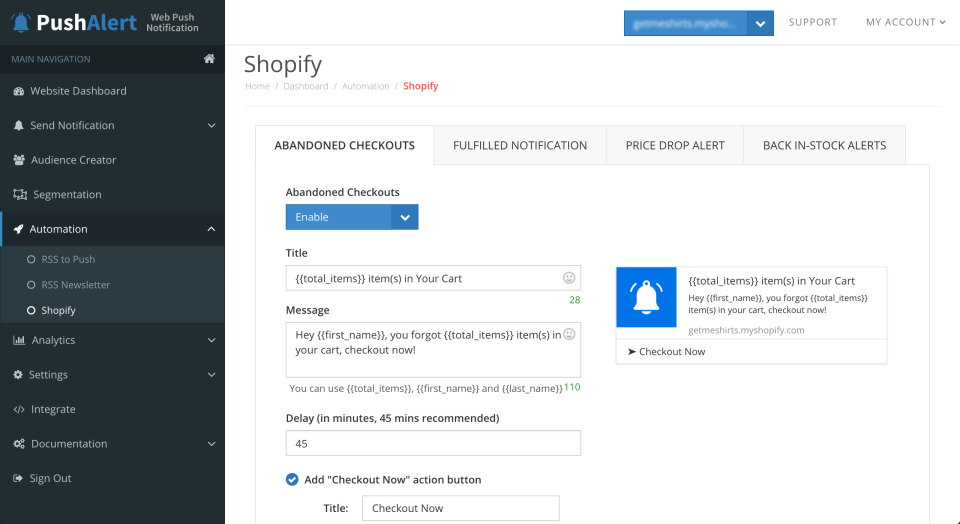Select the Shopify automation sub-item
This screenshot has width=960, height=524.
(x=58, y=311)
